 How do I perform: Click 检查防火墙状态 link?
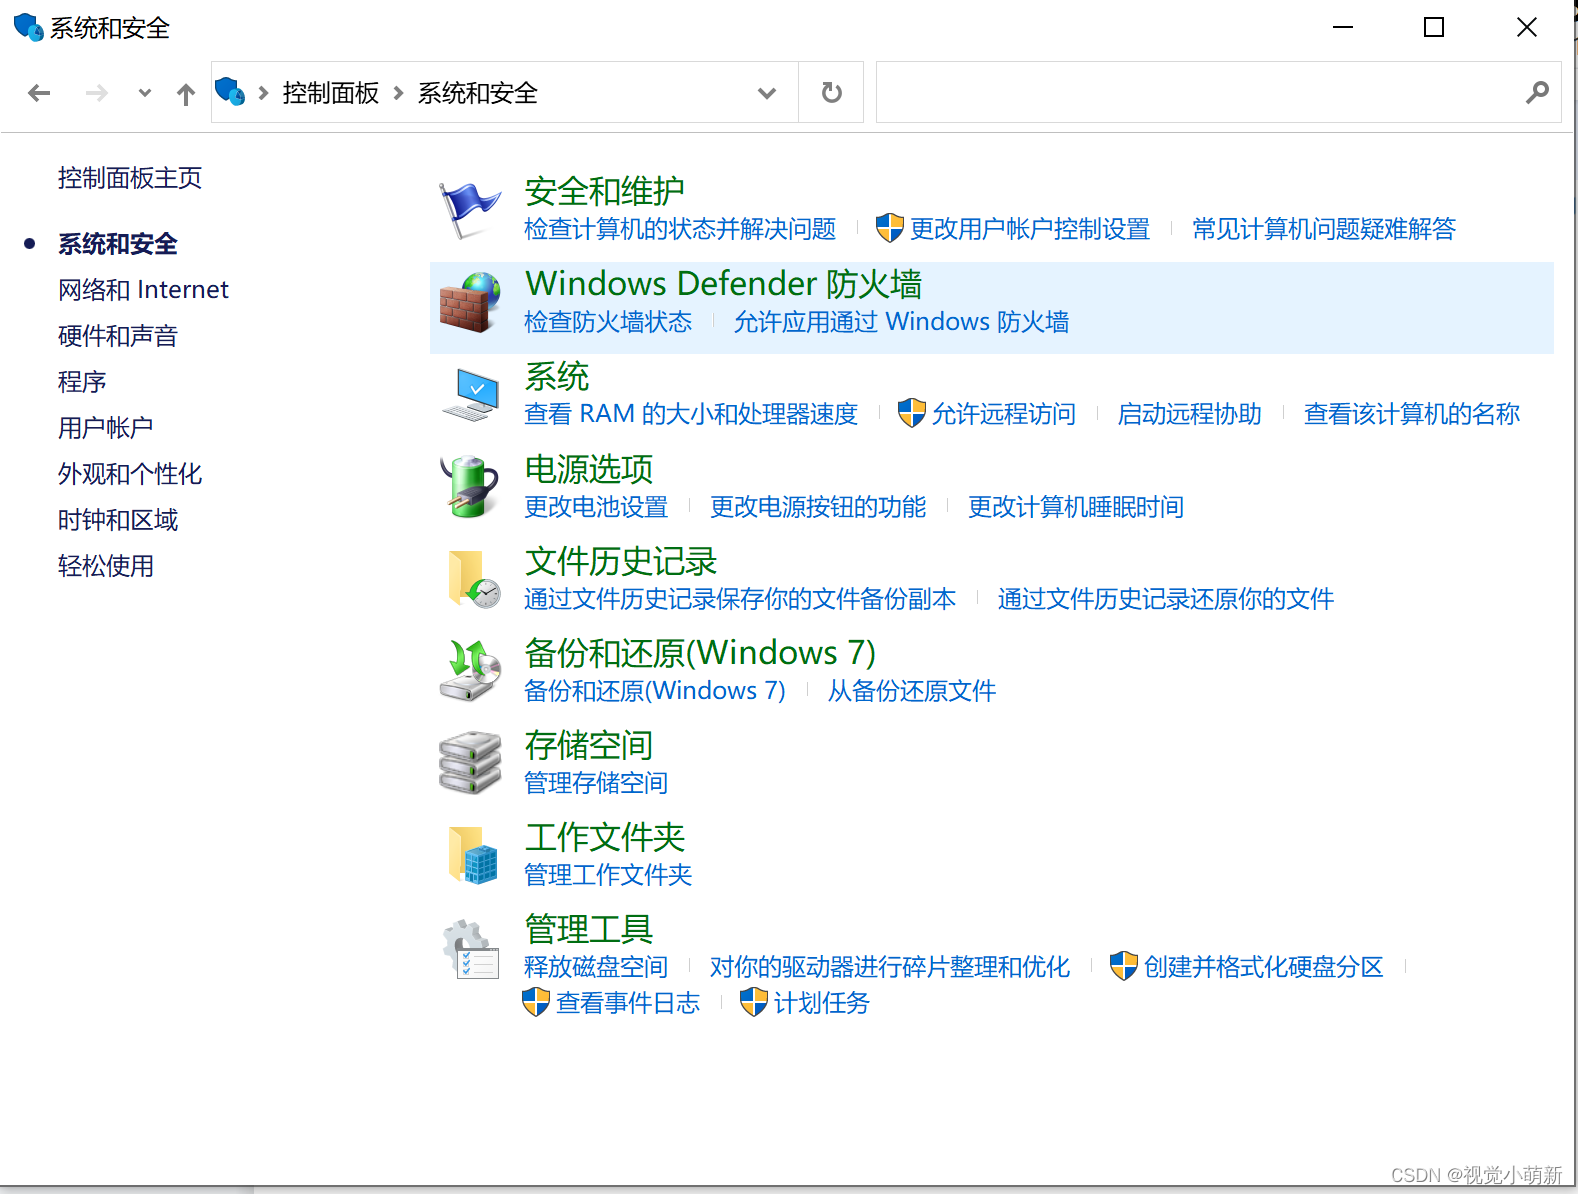608,322
